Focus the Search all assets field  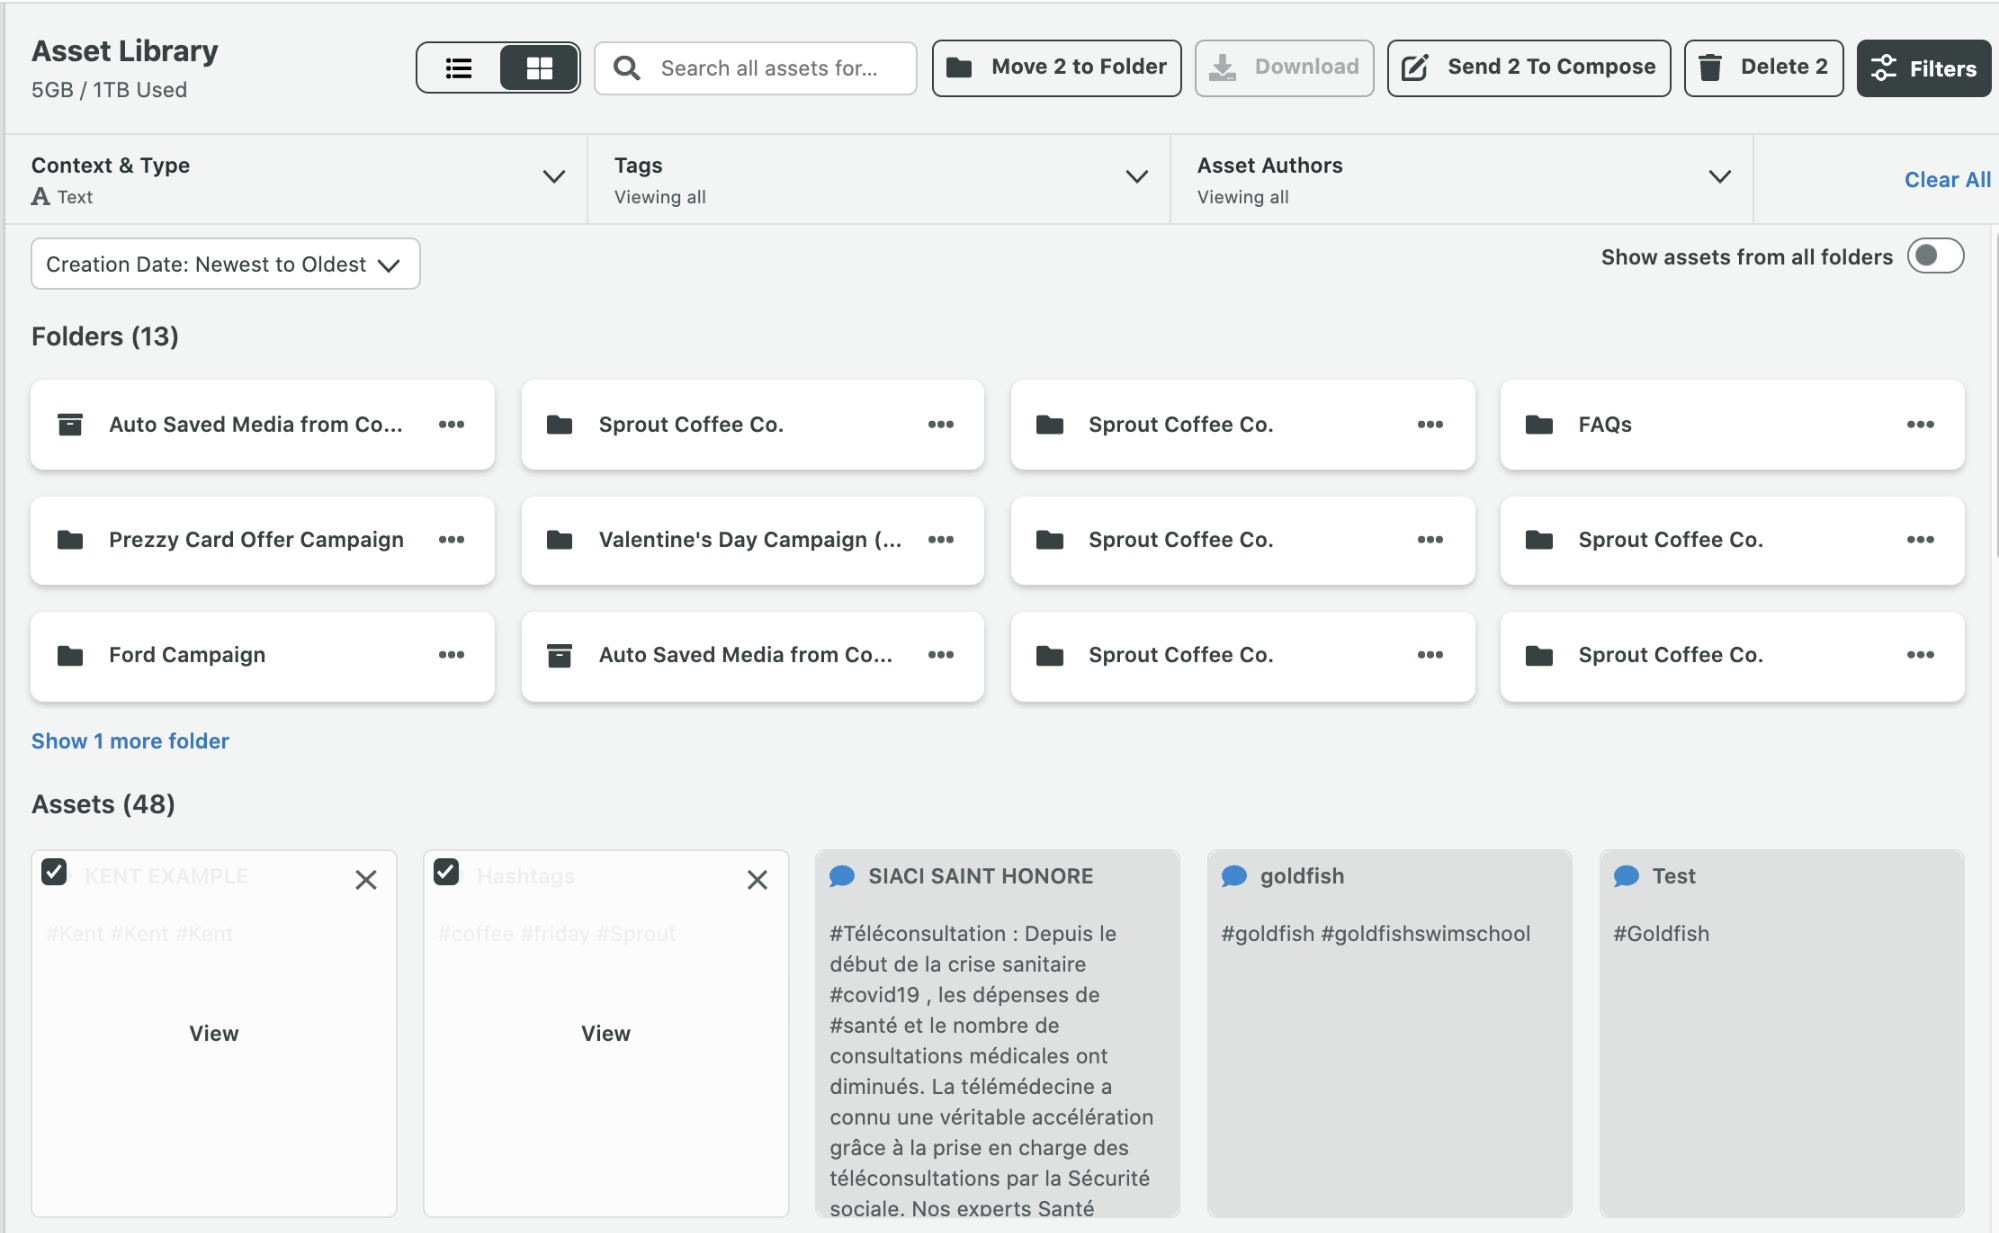[x=755, y=68]
